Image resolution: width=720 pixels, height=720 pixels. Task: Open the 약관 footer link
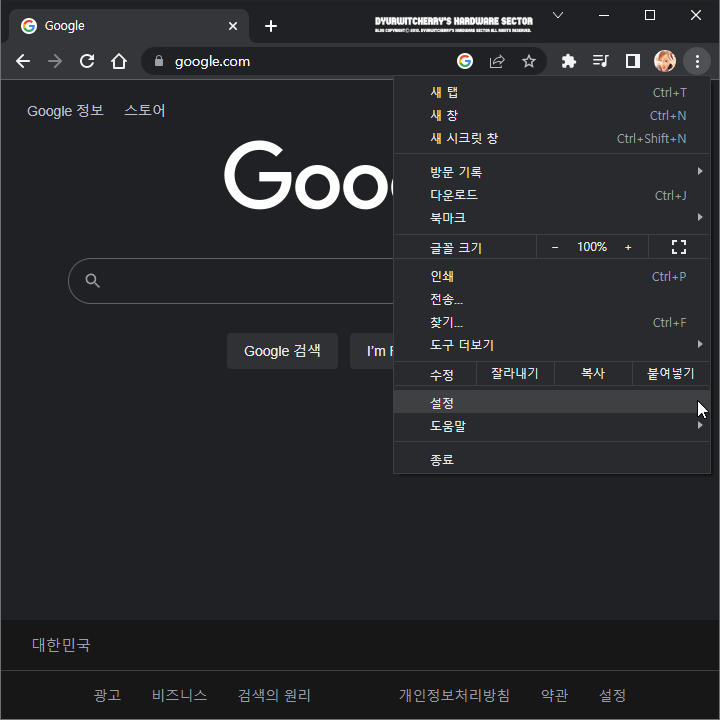[555, 695]
